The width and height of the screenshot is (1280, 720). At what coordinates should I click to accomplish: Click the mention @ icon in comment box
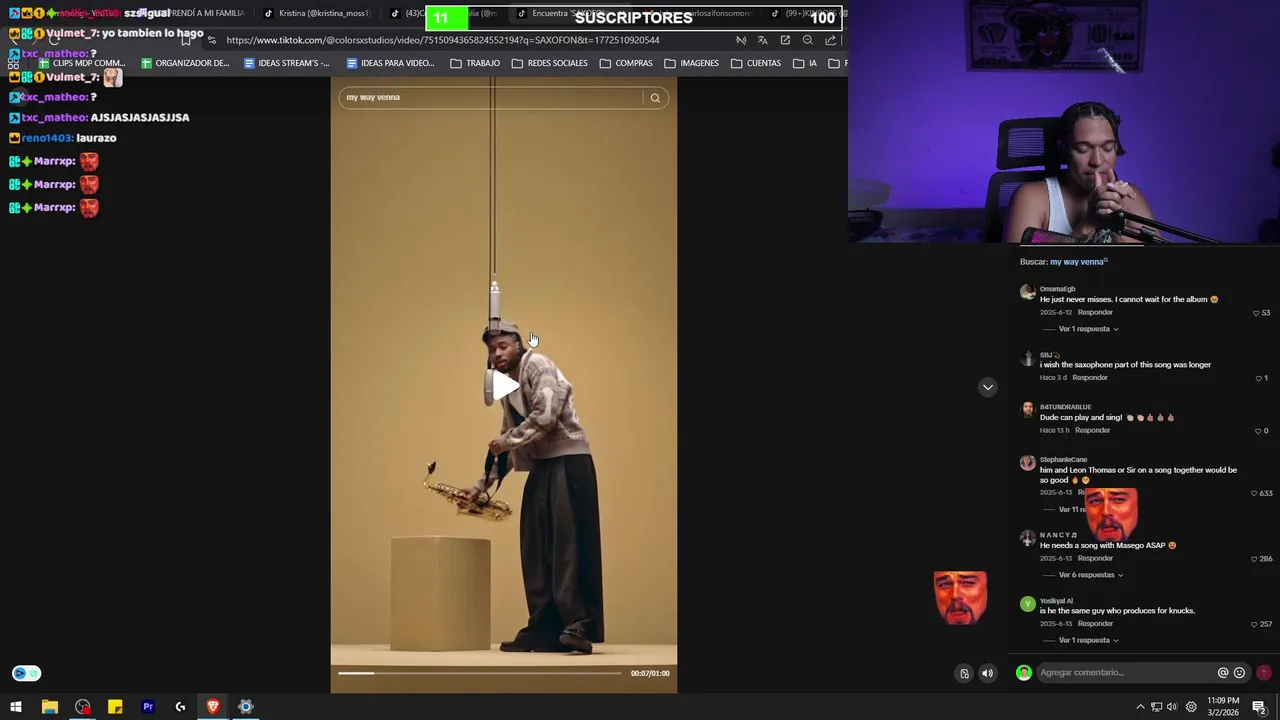(x=1222, y=673)
